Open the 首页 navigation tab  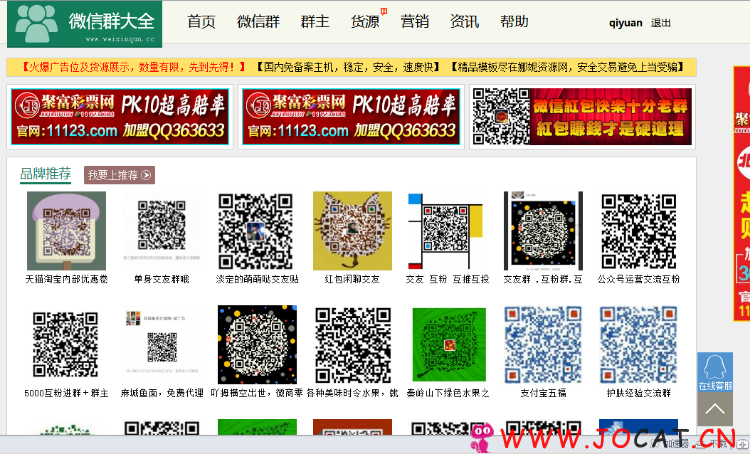[x=201, y=22]
